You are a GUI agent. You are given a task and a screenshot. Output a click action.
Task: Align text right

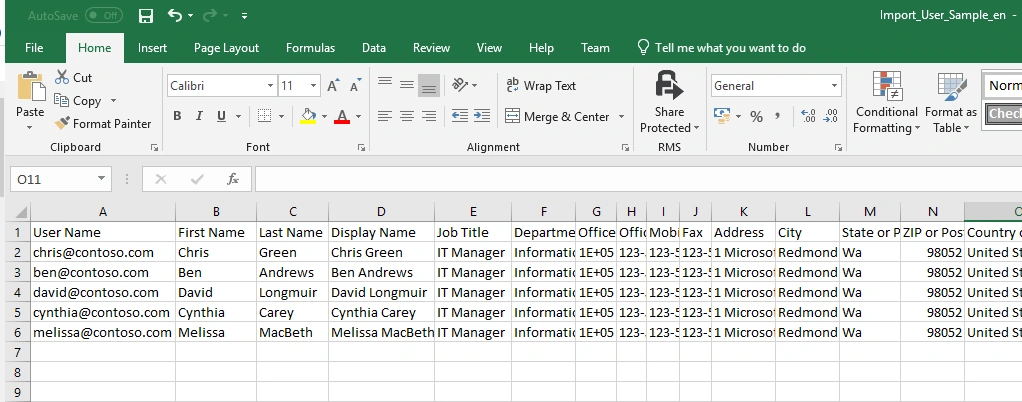click(x=429, y=116)
